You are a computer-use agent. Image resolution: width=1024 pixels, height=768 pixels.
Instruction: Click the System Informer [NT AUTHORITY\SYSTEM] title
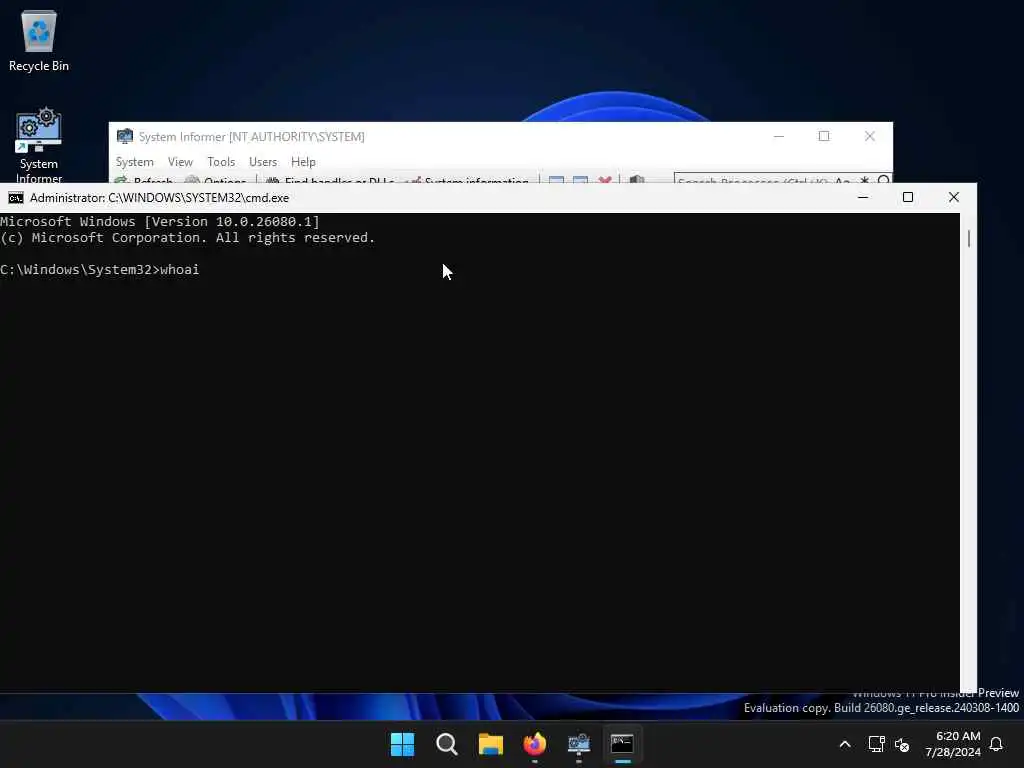pos(251,136)
